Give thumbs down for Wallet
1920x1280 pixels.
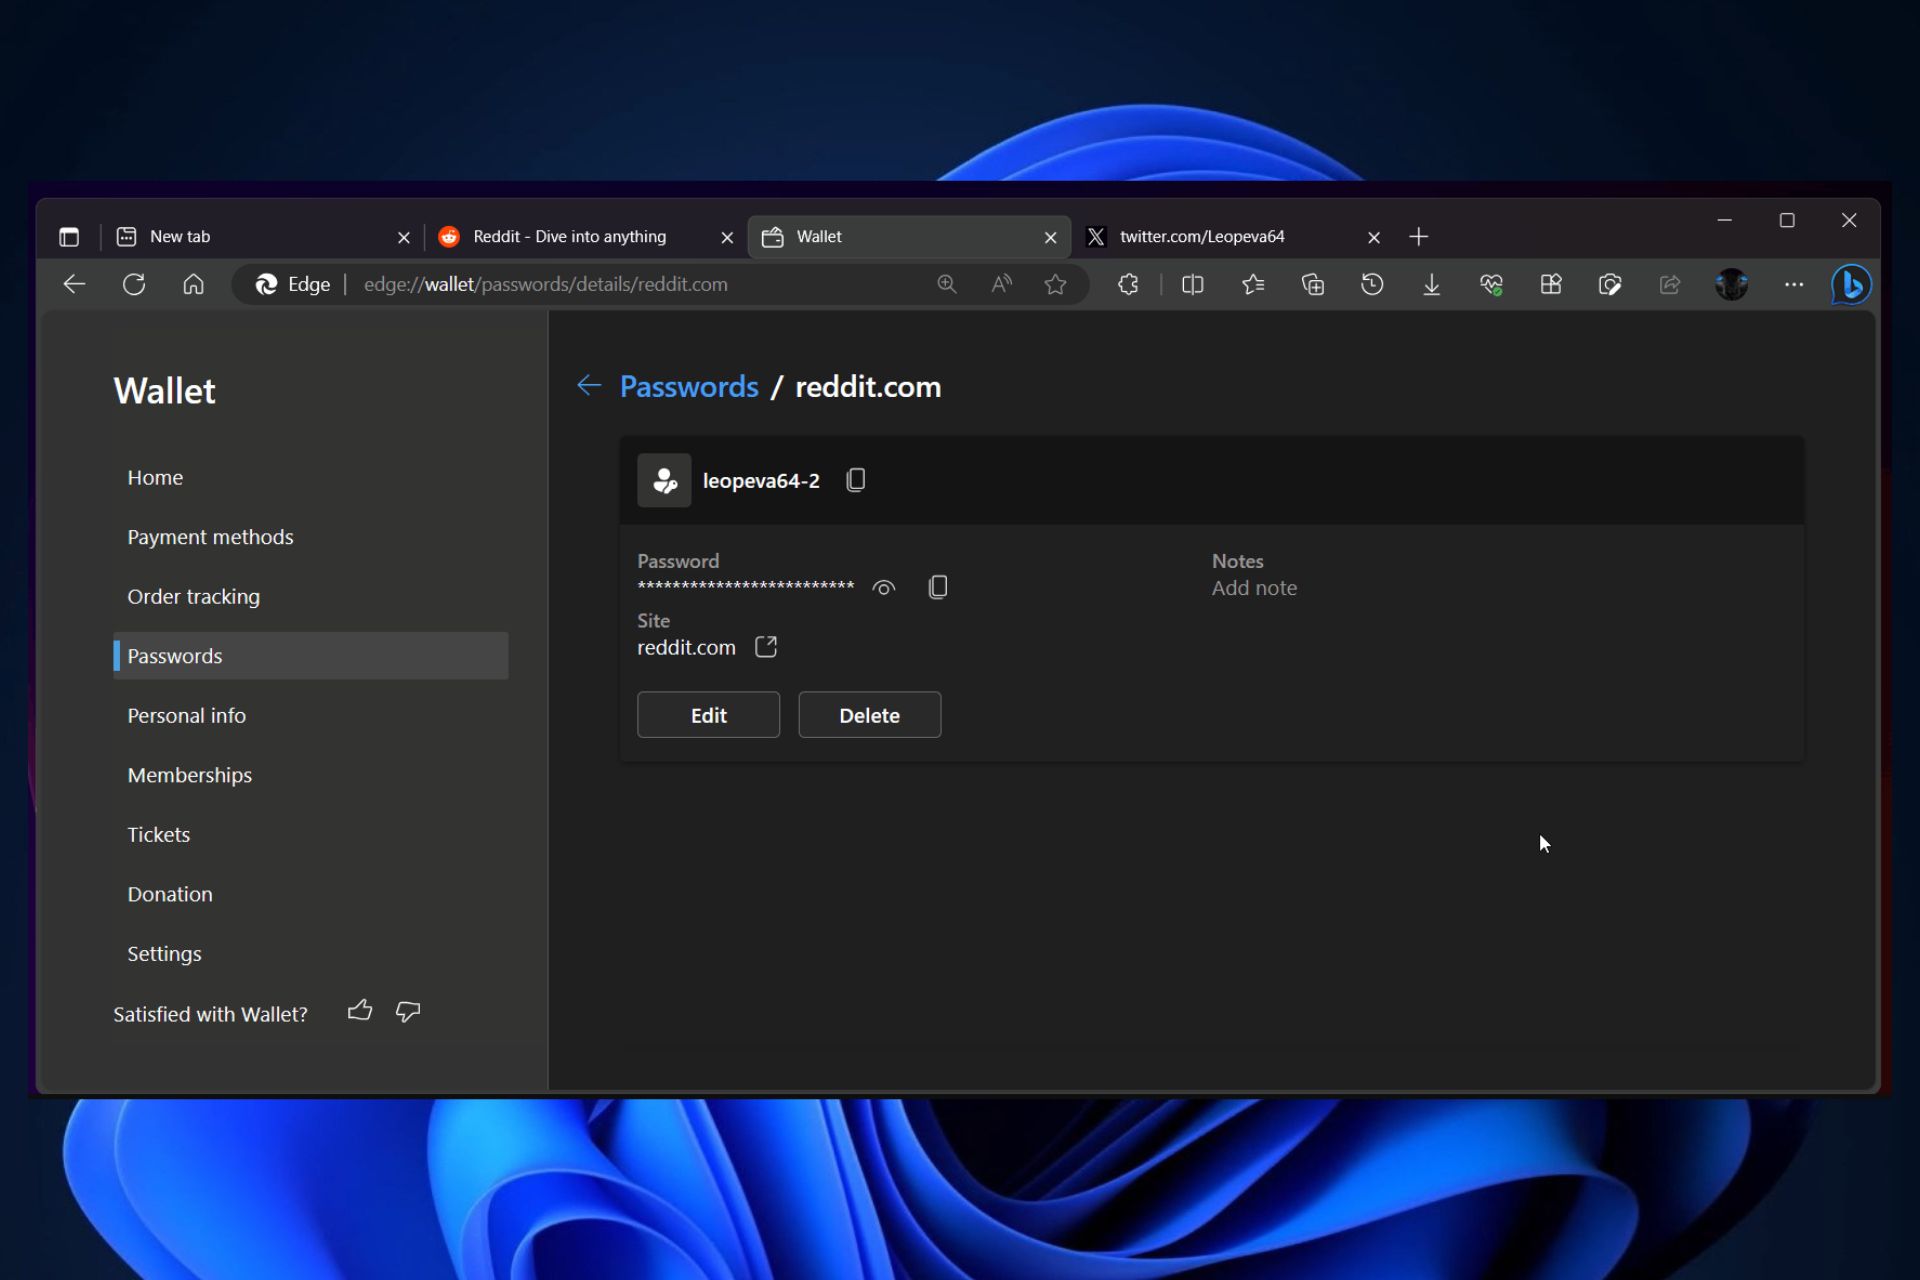point(408,1011)
